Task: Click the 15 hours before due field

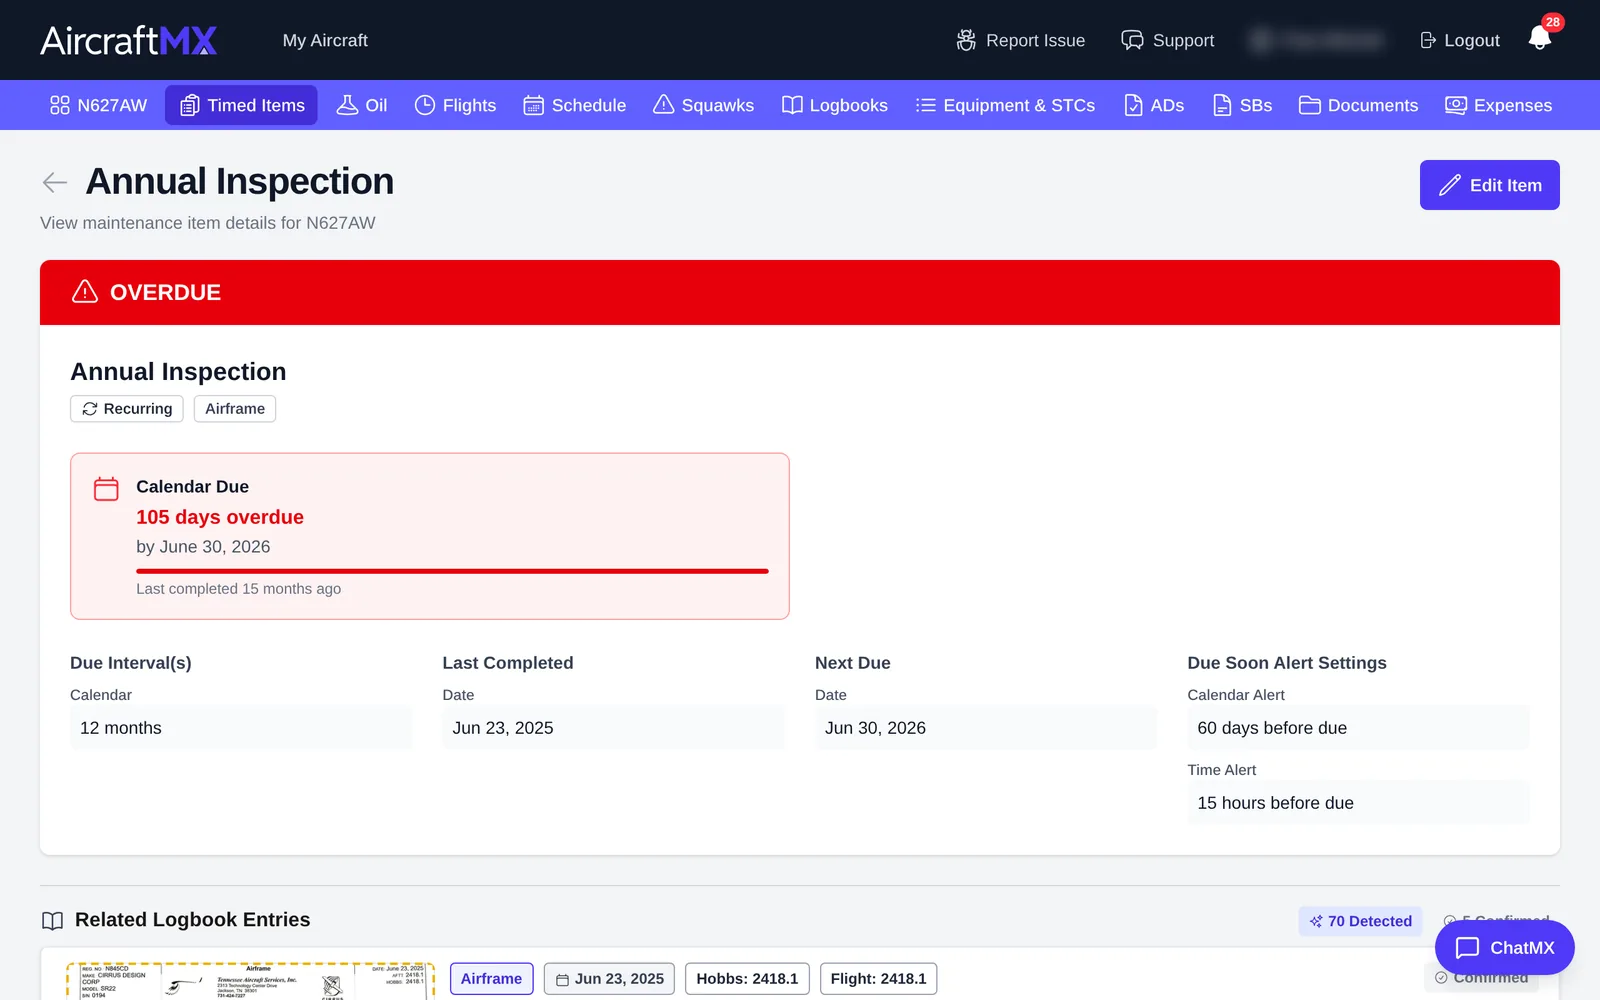Action: point(1358,803)
